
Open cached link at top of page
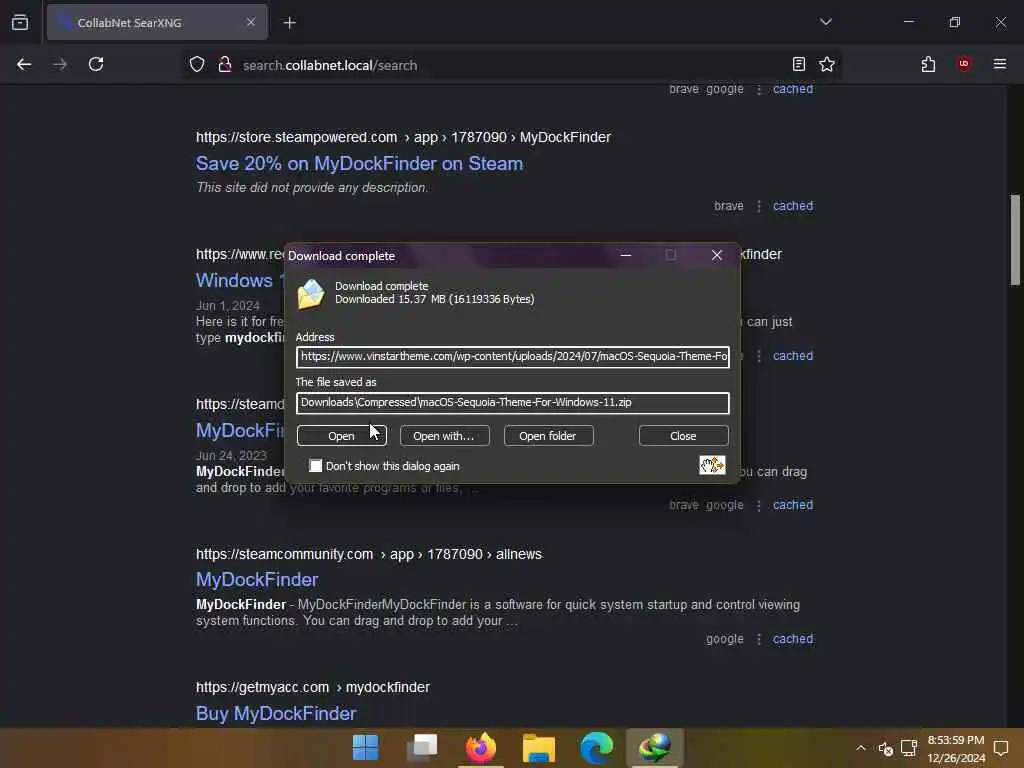(793, 89)
